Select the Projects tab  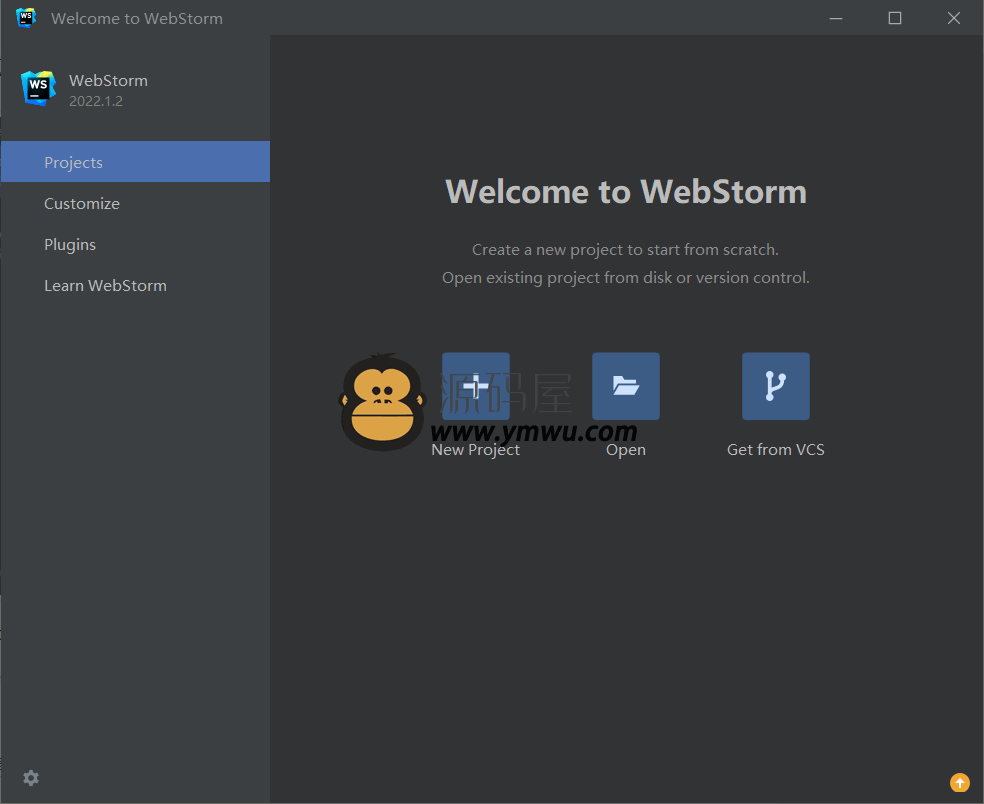(x=136, y=162)
